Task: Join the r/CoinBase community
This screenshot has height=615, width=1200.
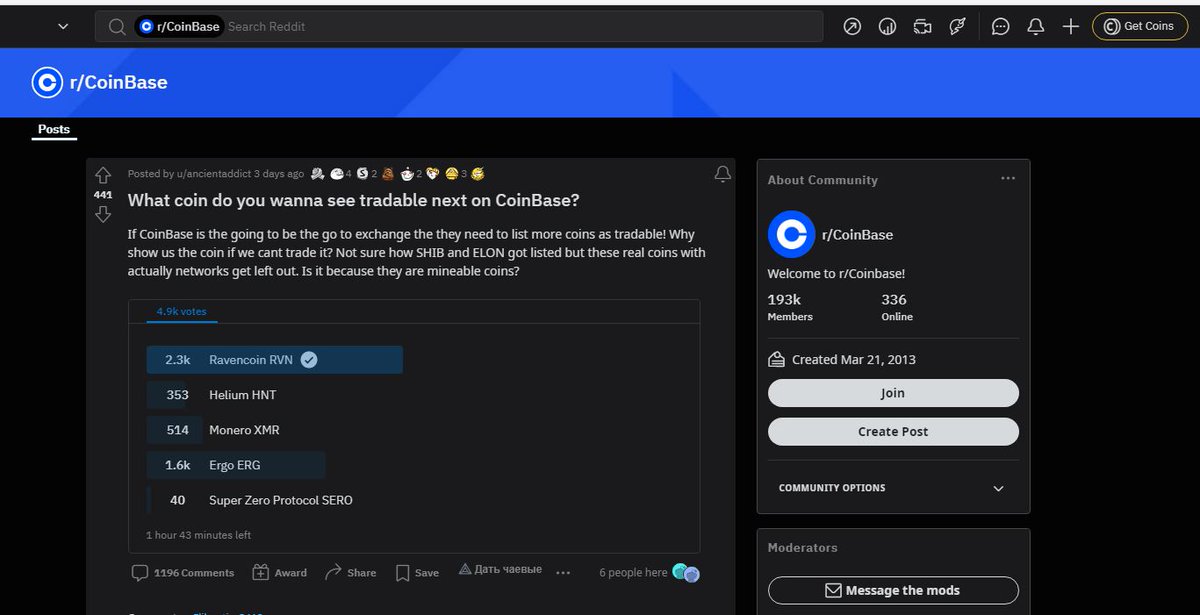Action: 893,393
